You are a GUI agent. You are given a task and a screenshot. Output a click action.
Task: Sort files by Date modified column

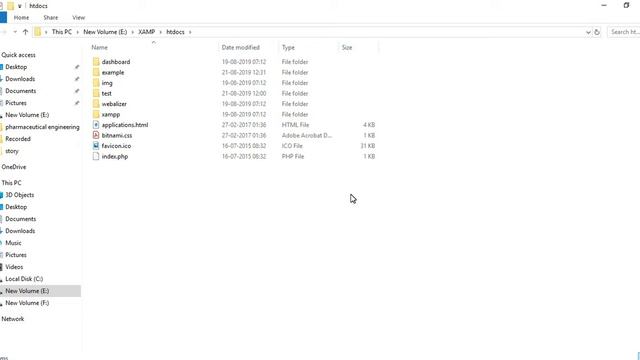tap(240, 47)
